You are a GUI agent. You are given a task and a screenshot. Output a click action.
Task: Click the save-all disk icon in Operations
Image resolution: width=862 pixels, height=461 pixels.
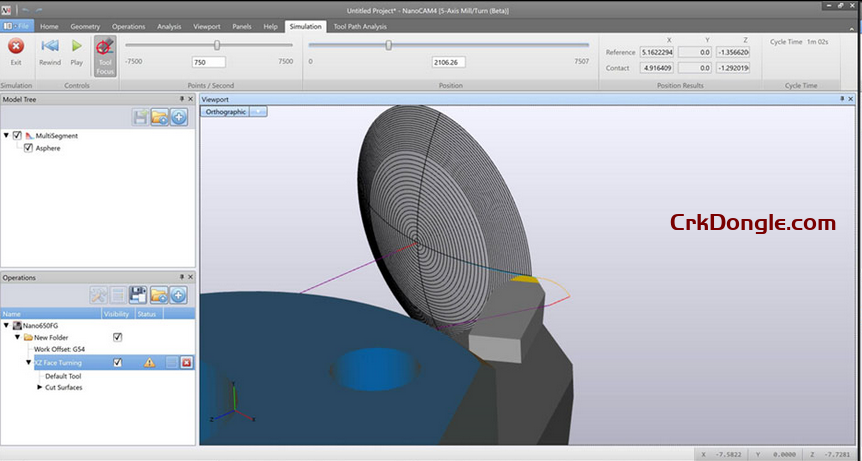(x=138, y=295)
